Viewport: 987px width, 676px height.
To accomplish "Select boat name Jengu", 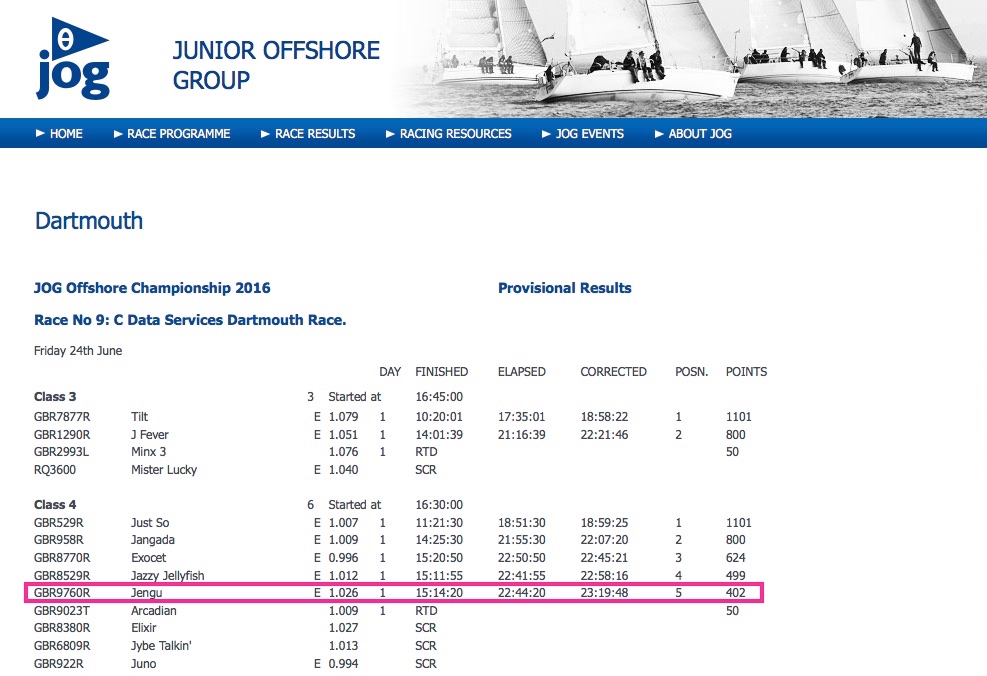I will point(146,592).
